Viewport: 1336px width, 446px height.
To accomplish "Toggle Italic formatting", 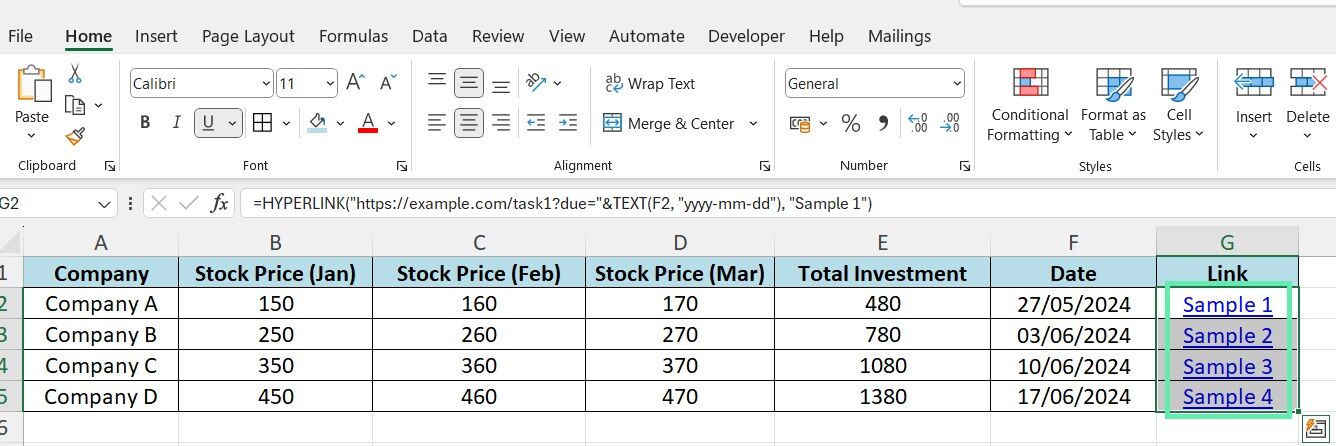I will (176, 123).
